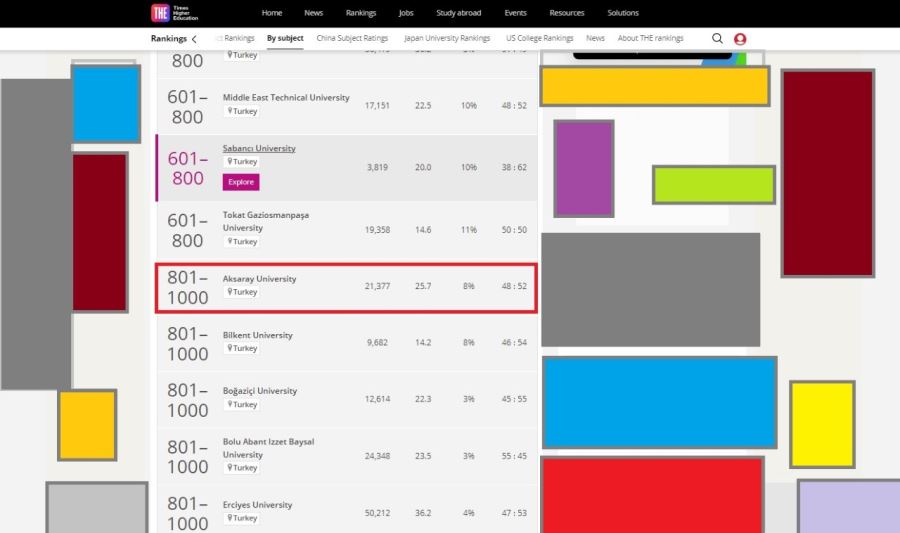
Task: Click the Times Higher Education logo
Action: click(x=175, y=13)
